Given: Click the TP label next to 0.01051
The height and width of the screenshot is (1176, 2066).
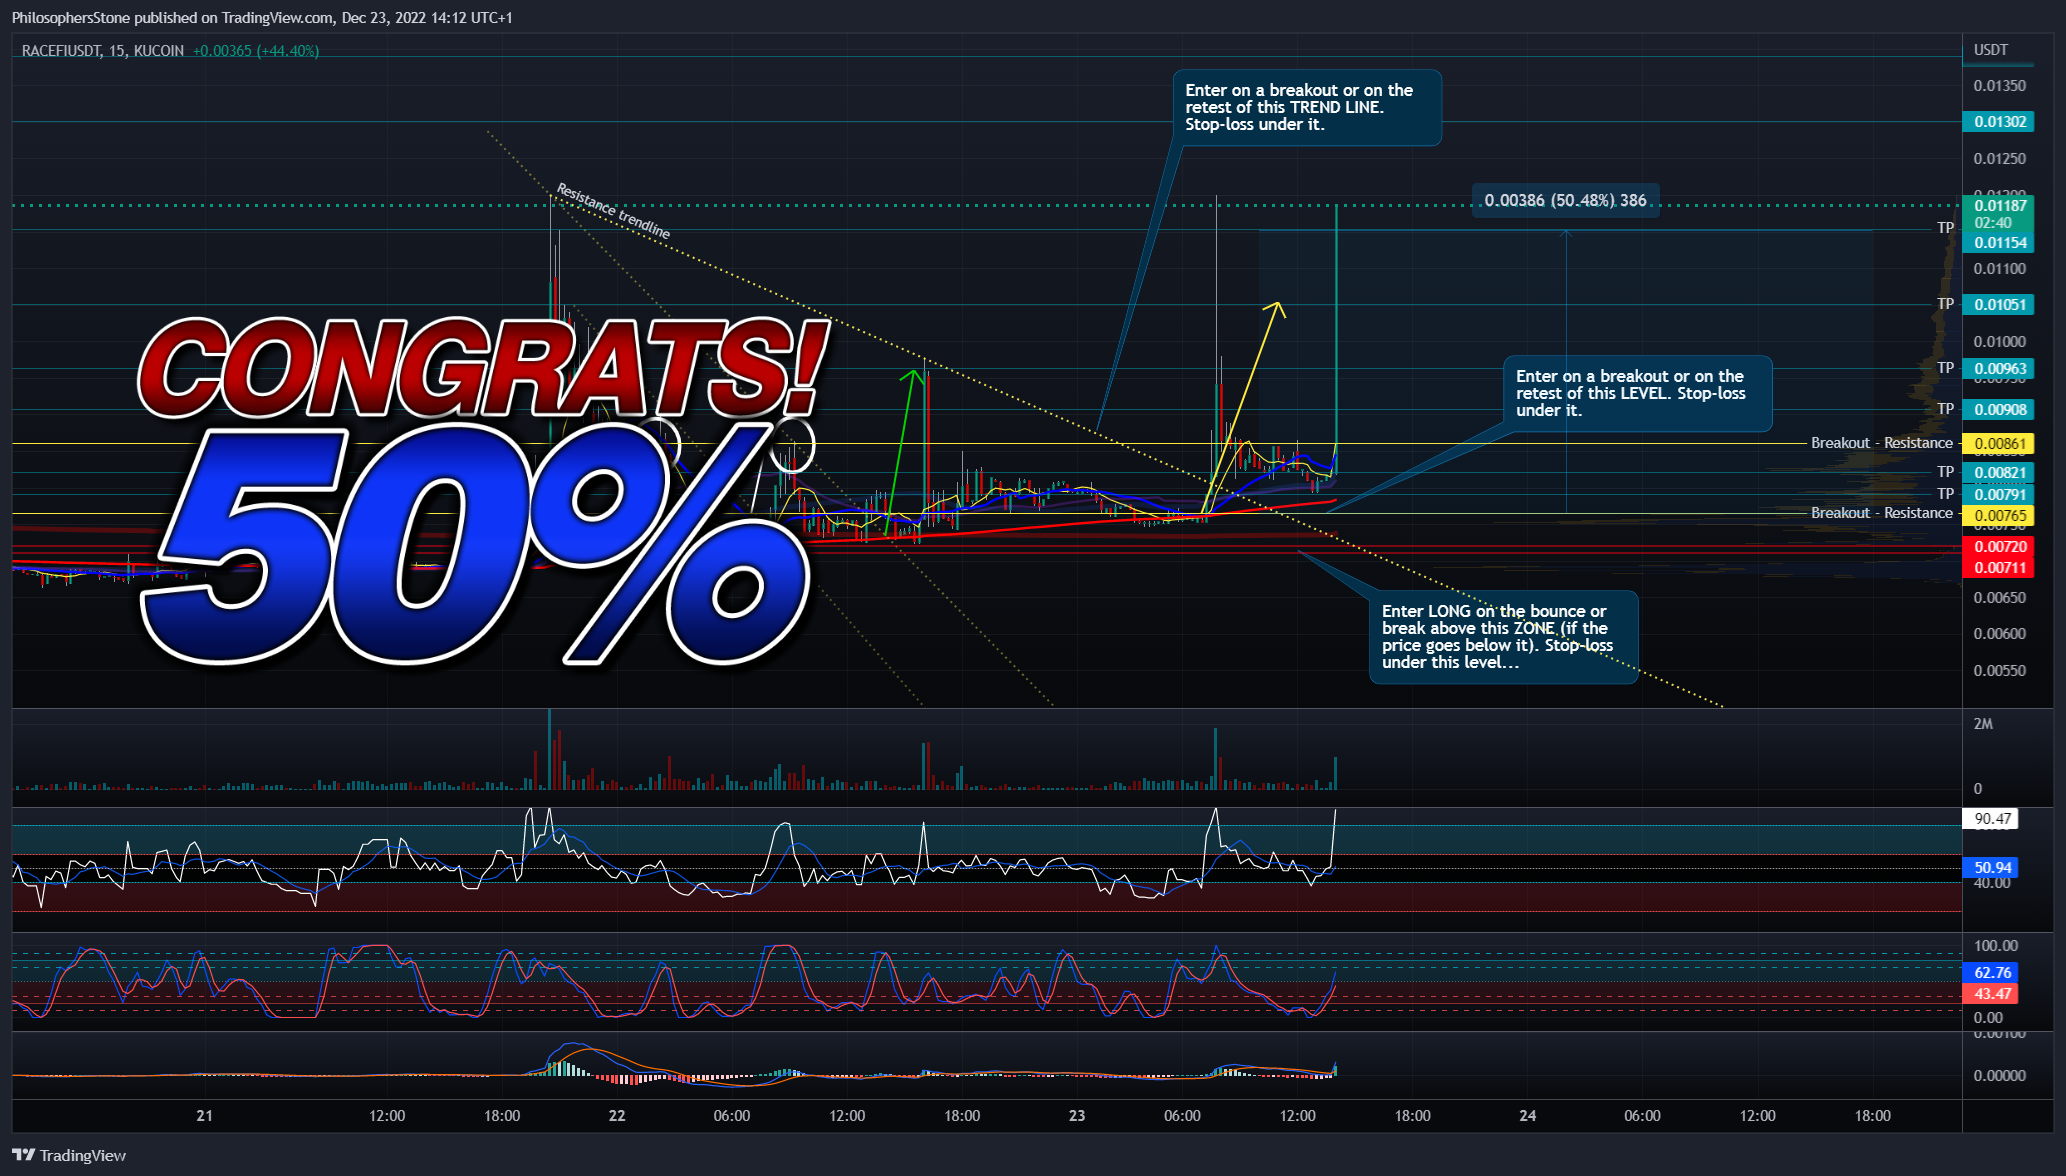Looking at the screenshot, I should click(1945, 304).
